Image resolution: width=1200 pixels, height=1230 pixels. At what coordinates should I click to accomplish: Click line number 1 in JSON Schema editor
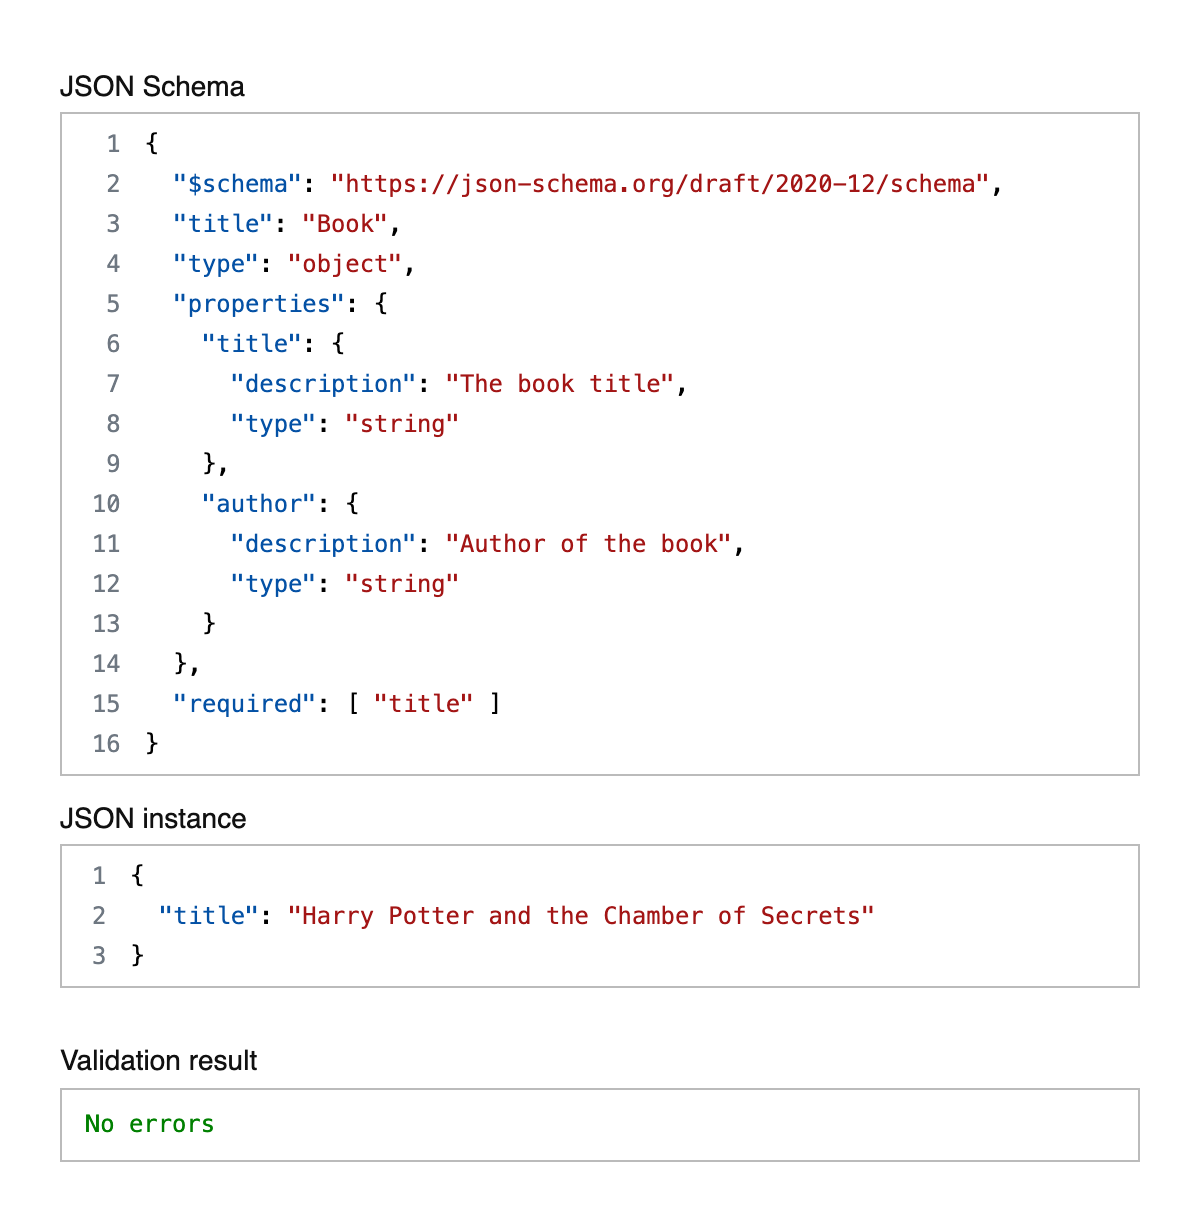tap(113, 144)
